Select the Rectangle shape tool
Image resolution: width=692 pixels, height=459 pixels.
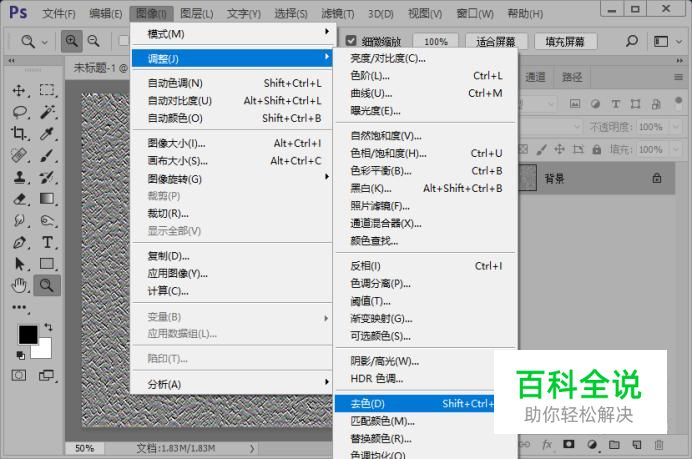click(47, 263)
